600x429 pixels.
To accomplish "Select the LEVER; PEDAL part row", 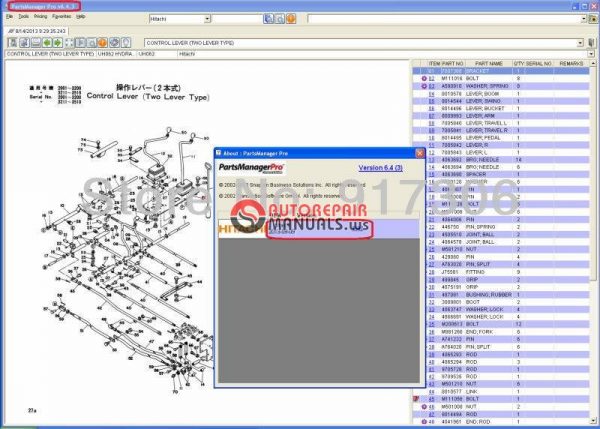I will click(501, 138).
